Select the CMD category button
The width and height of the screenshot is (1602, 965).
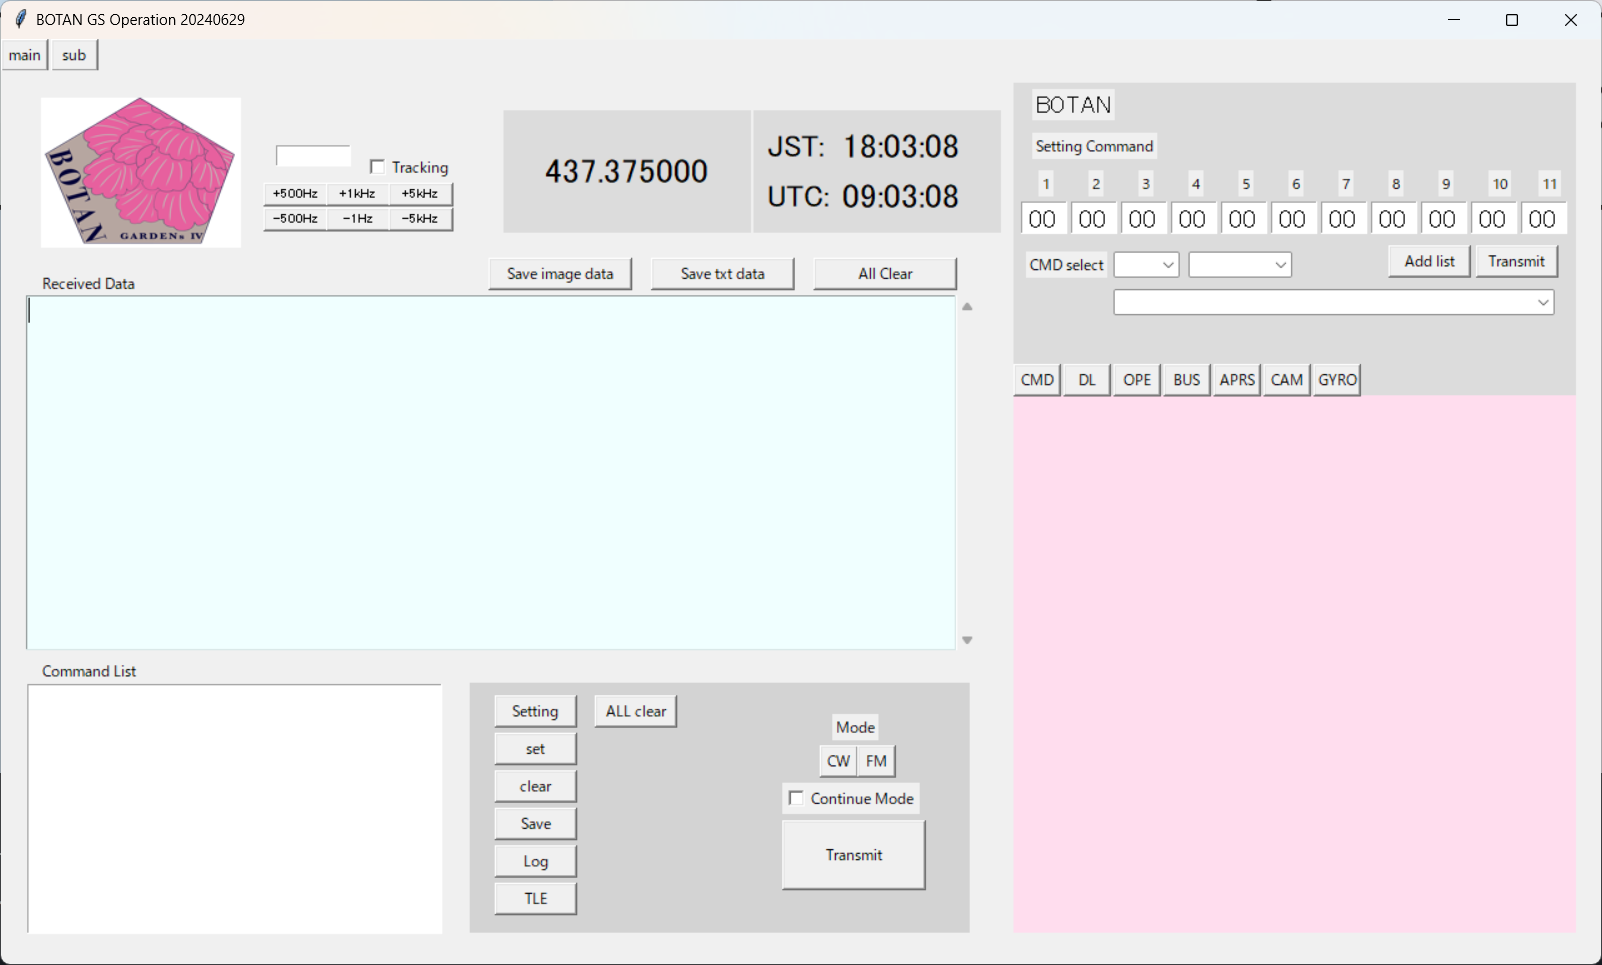click(1036, 379)
